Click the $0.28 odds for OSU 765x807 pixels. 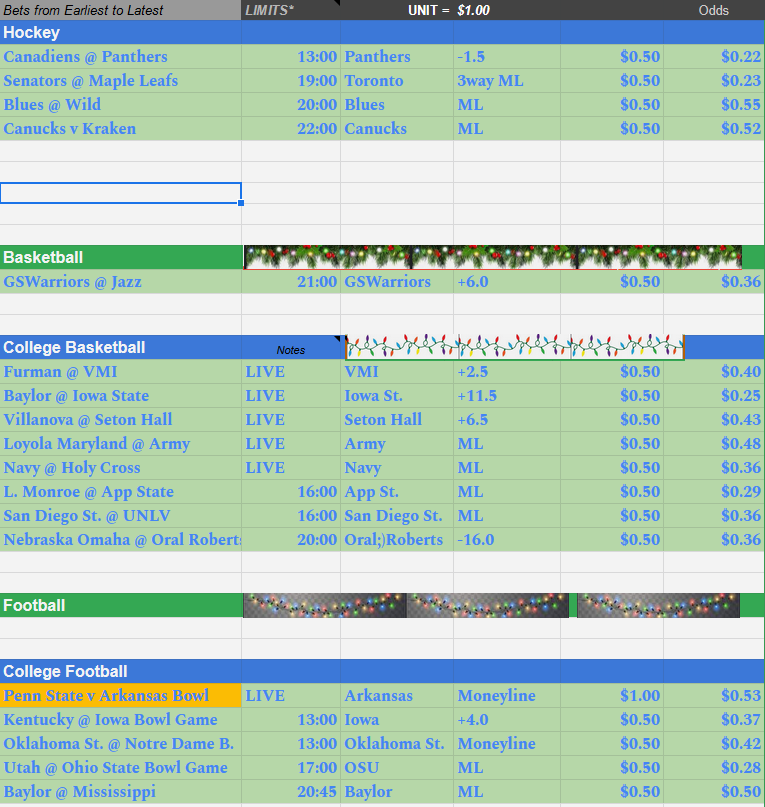pyautogui.click(x=714, y=767)
